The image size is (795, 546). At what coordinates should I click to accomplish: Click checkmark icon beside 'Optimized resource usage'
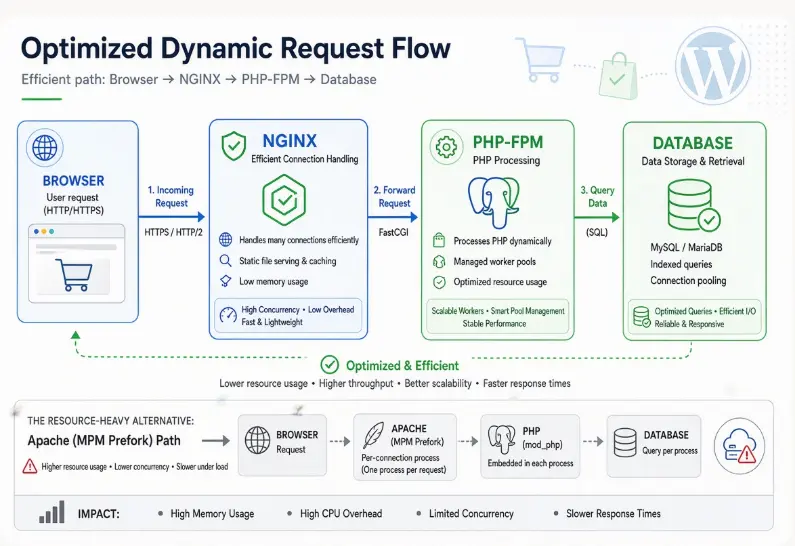click(x=439, y=282)
